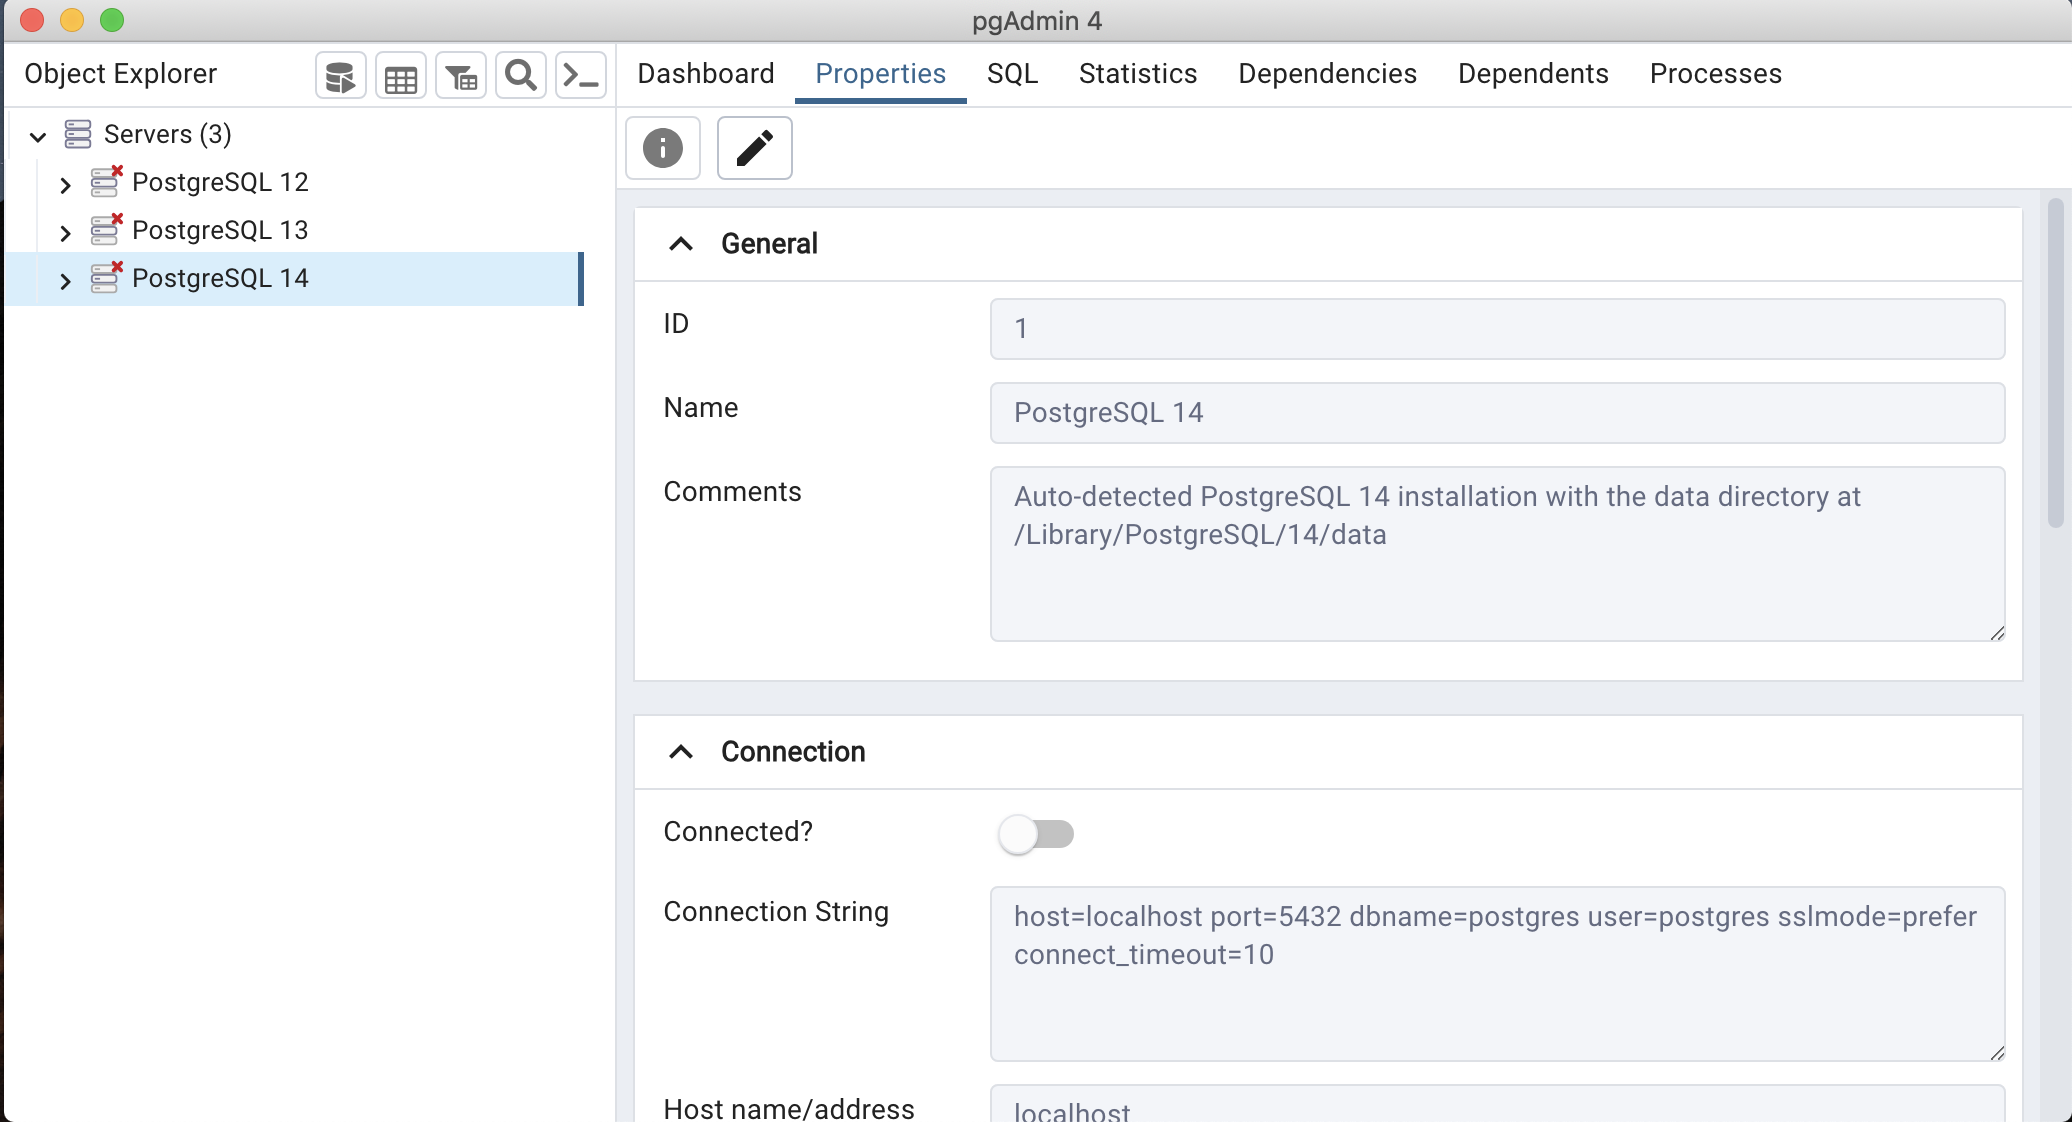
Task: Click the Host name/address field
Action: click(x=1497, y=1104)
